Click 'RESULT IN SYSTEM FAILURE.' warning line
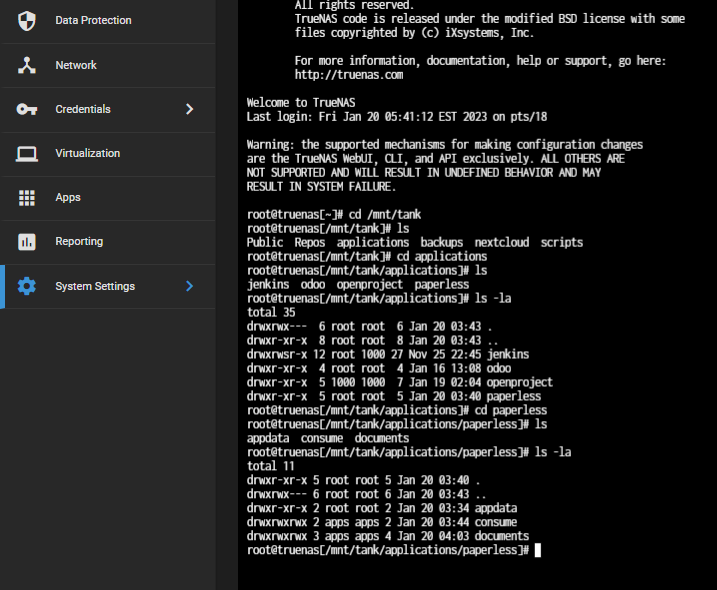Viewport: 717px width, 590px height. click(x=321, y=187)
